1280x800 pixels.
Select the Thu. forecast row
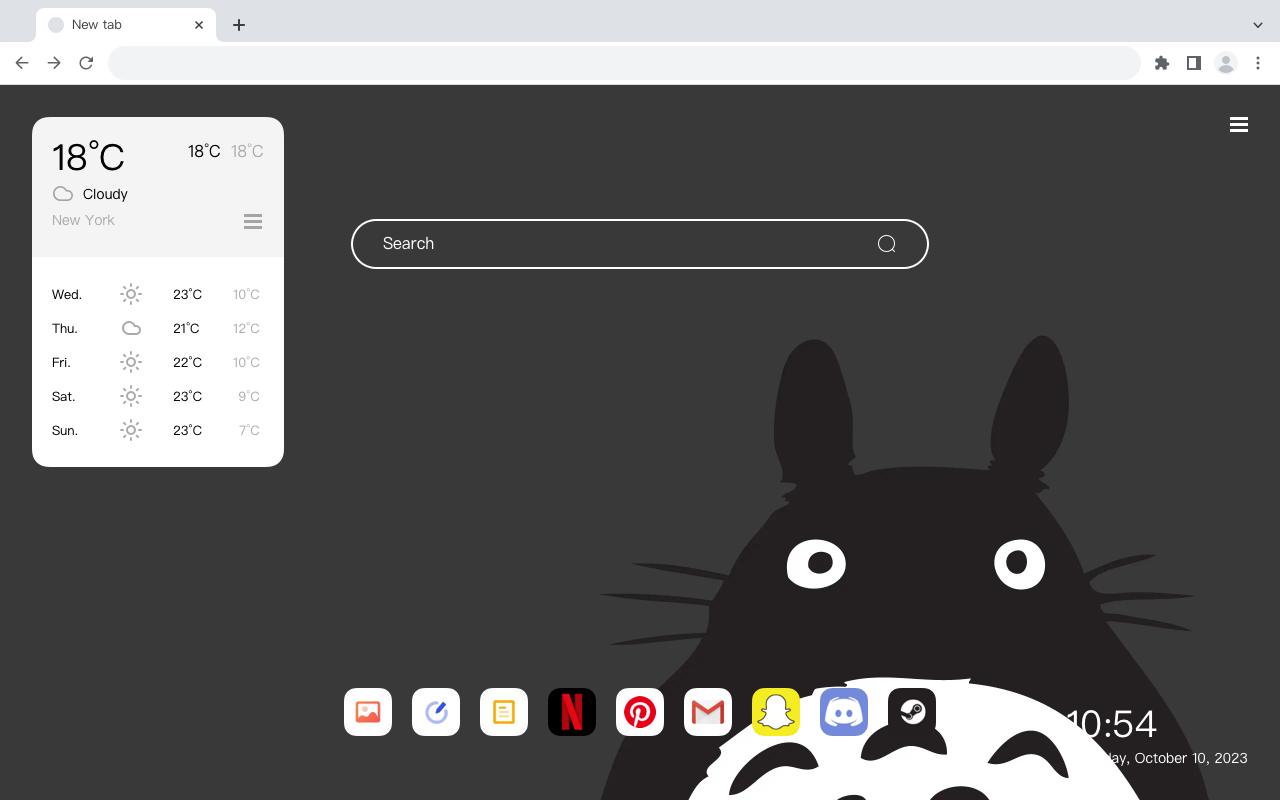tap(158, 328)
